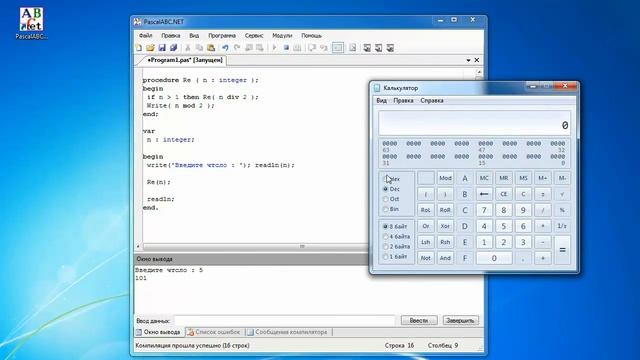Image resolution: width=640 pixels, height=360 pixels.
Task: Click the Xor button in Calculator
Action: click(x=445, y=226)
